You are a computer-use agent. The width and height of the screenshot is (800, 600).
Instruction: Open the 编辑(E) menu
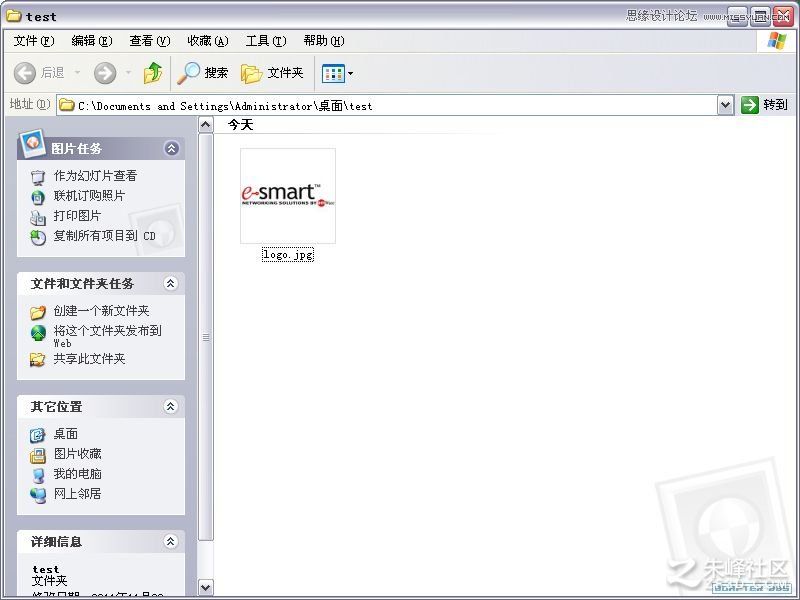[x=92, y=41]
